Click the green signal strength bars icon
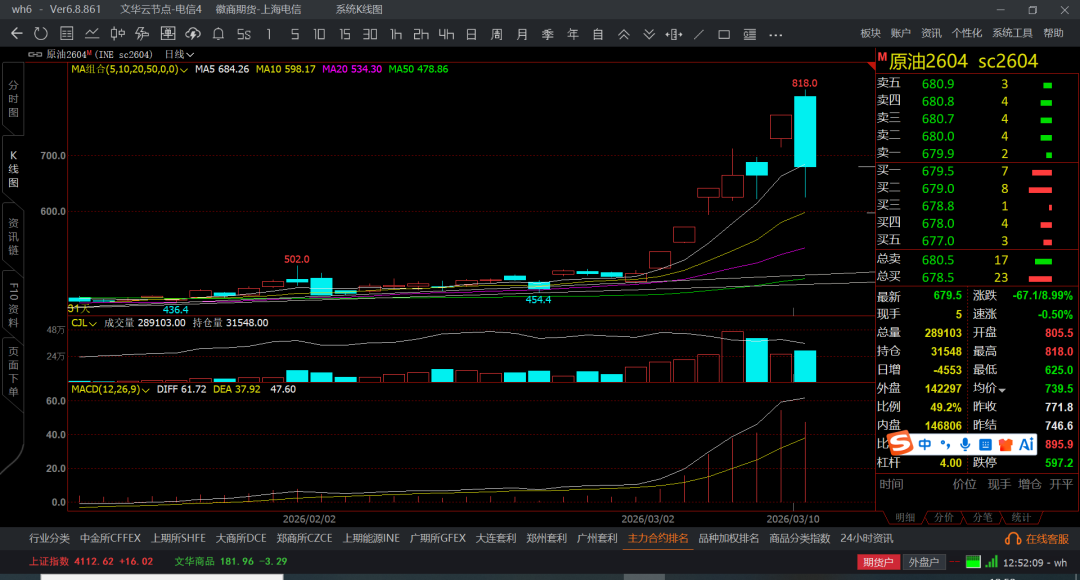The width and height of the screenshot is (1080, 580). [x=991, y=562]
